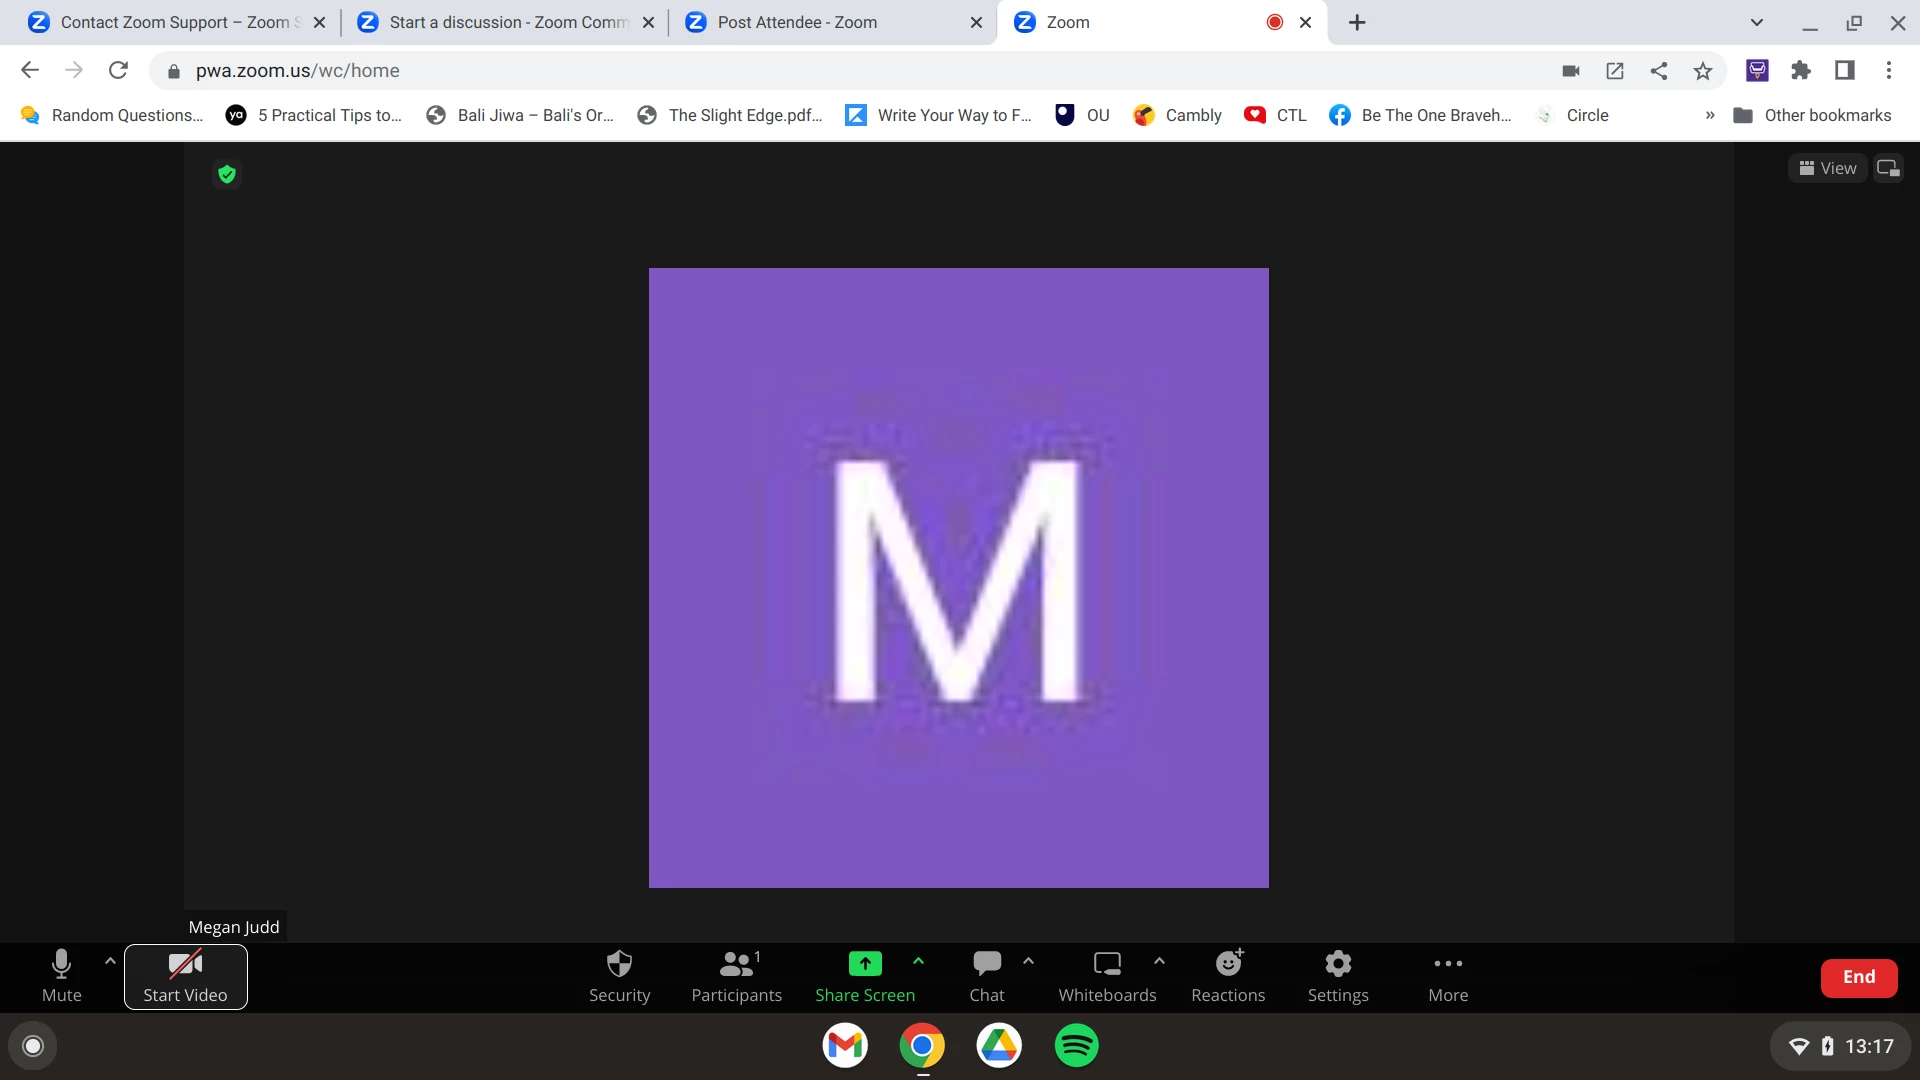
Task: Expand the Chat options caret
Action: tap(1028, 961)
